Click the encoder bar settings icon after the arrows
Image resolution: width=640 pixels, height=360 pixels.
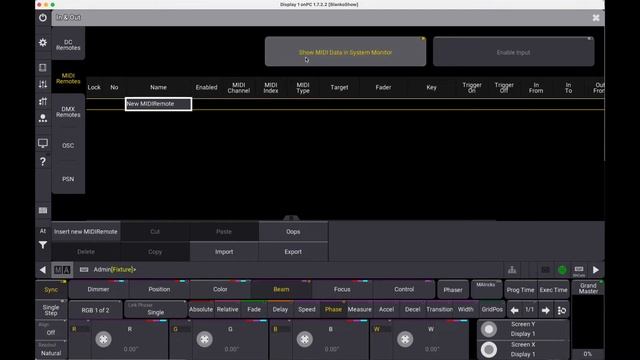coord(562,311)
